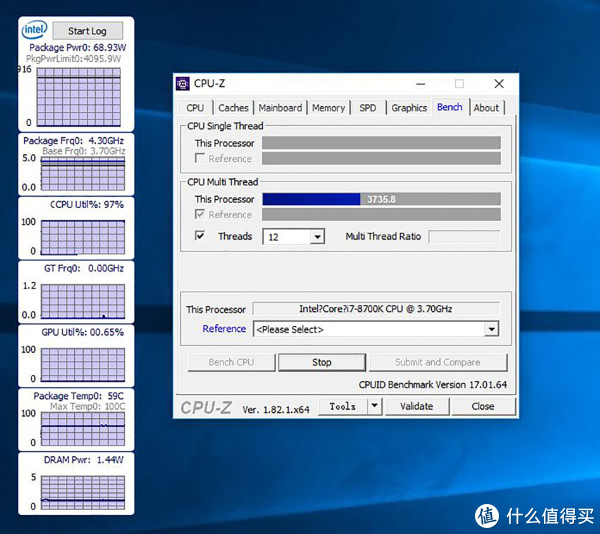The height and width of the screenshot is (534, 600).
Task: Uncheck the Threads checkbox
Action: 200,235
